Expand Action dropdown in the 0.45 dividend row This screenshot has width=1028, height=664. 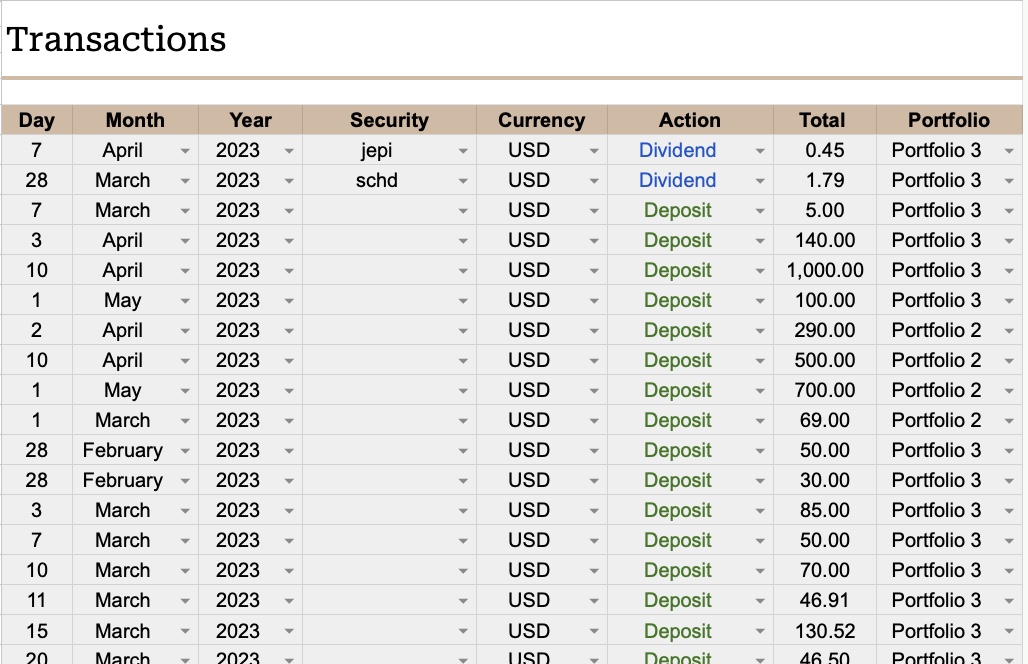click(760, 151)
